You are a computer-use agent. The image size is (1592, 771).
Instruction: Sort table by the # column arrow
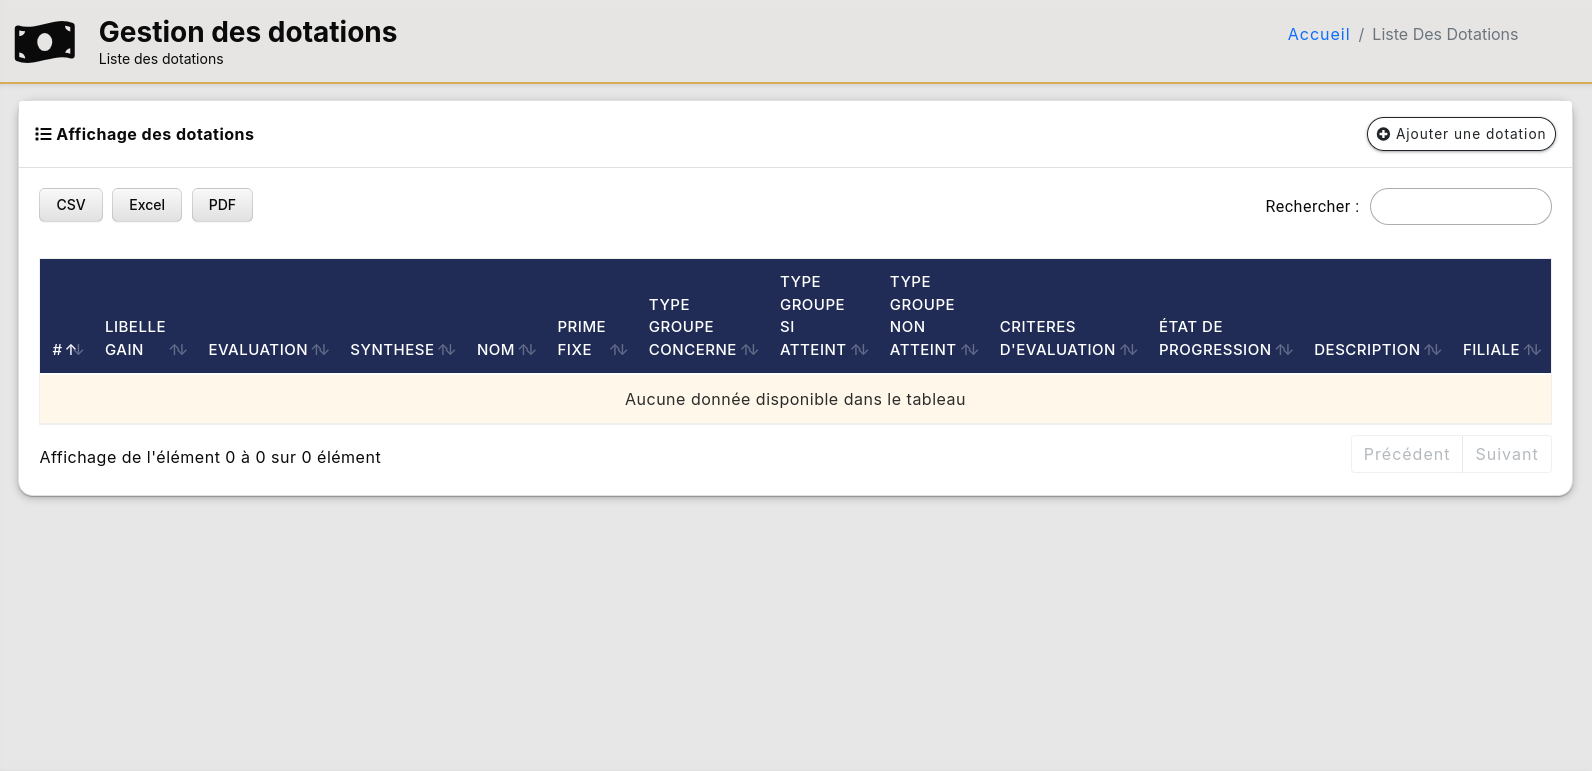74,350
